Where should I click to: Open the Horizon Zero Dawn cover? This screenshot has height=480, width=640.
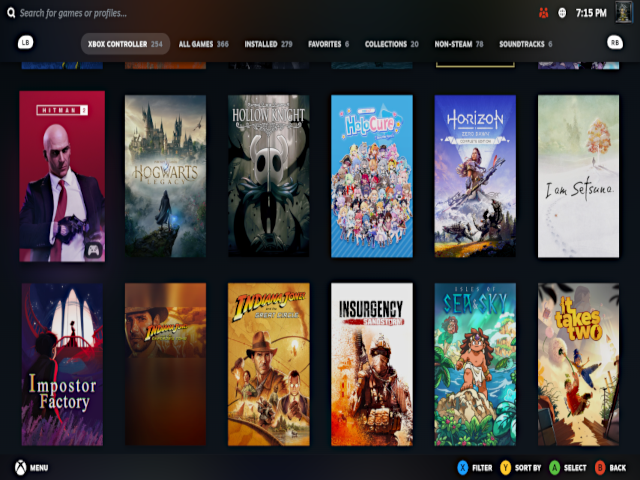coord(475,176)
